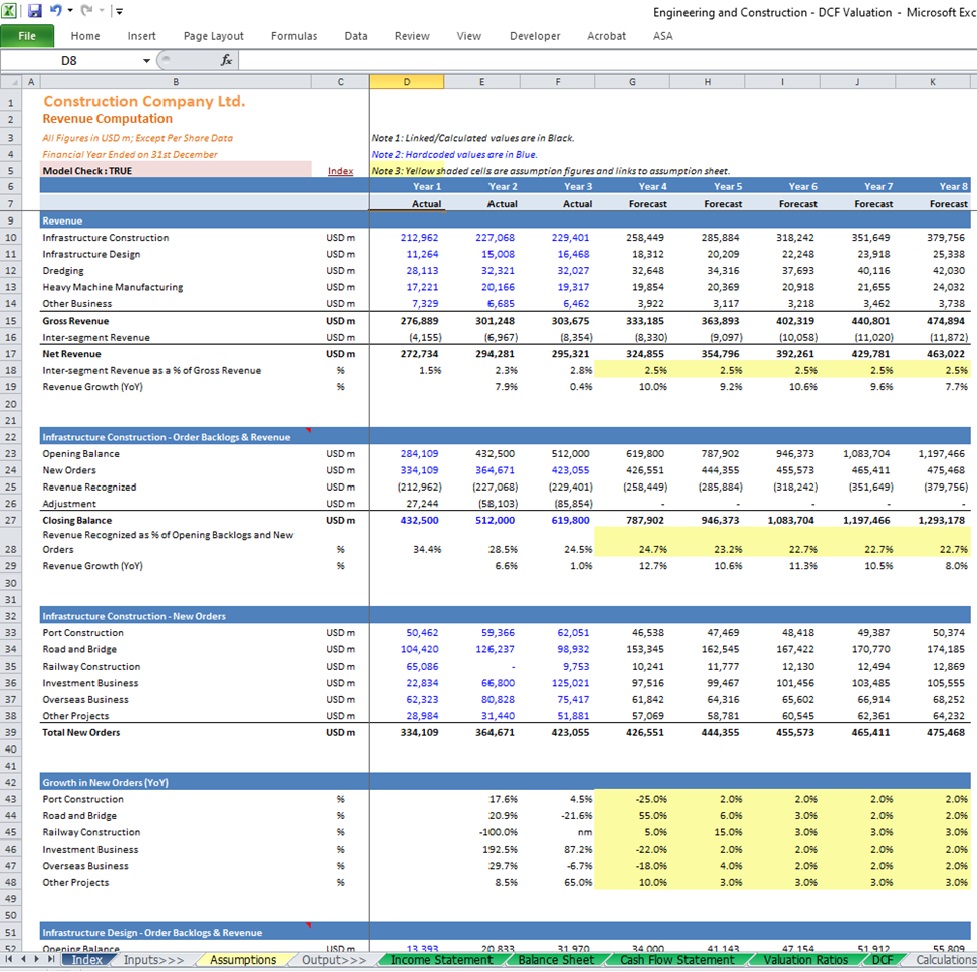Switch to the Inputs>>> sheet tab

click(154, 960)
